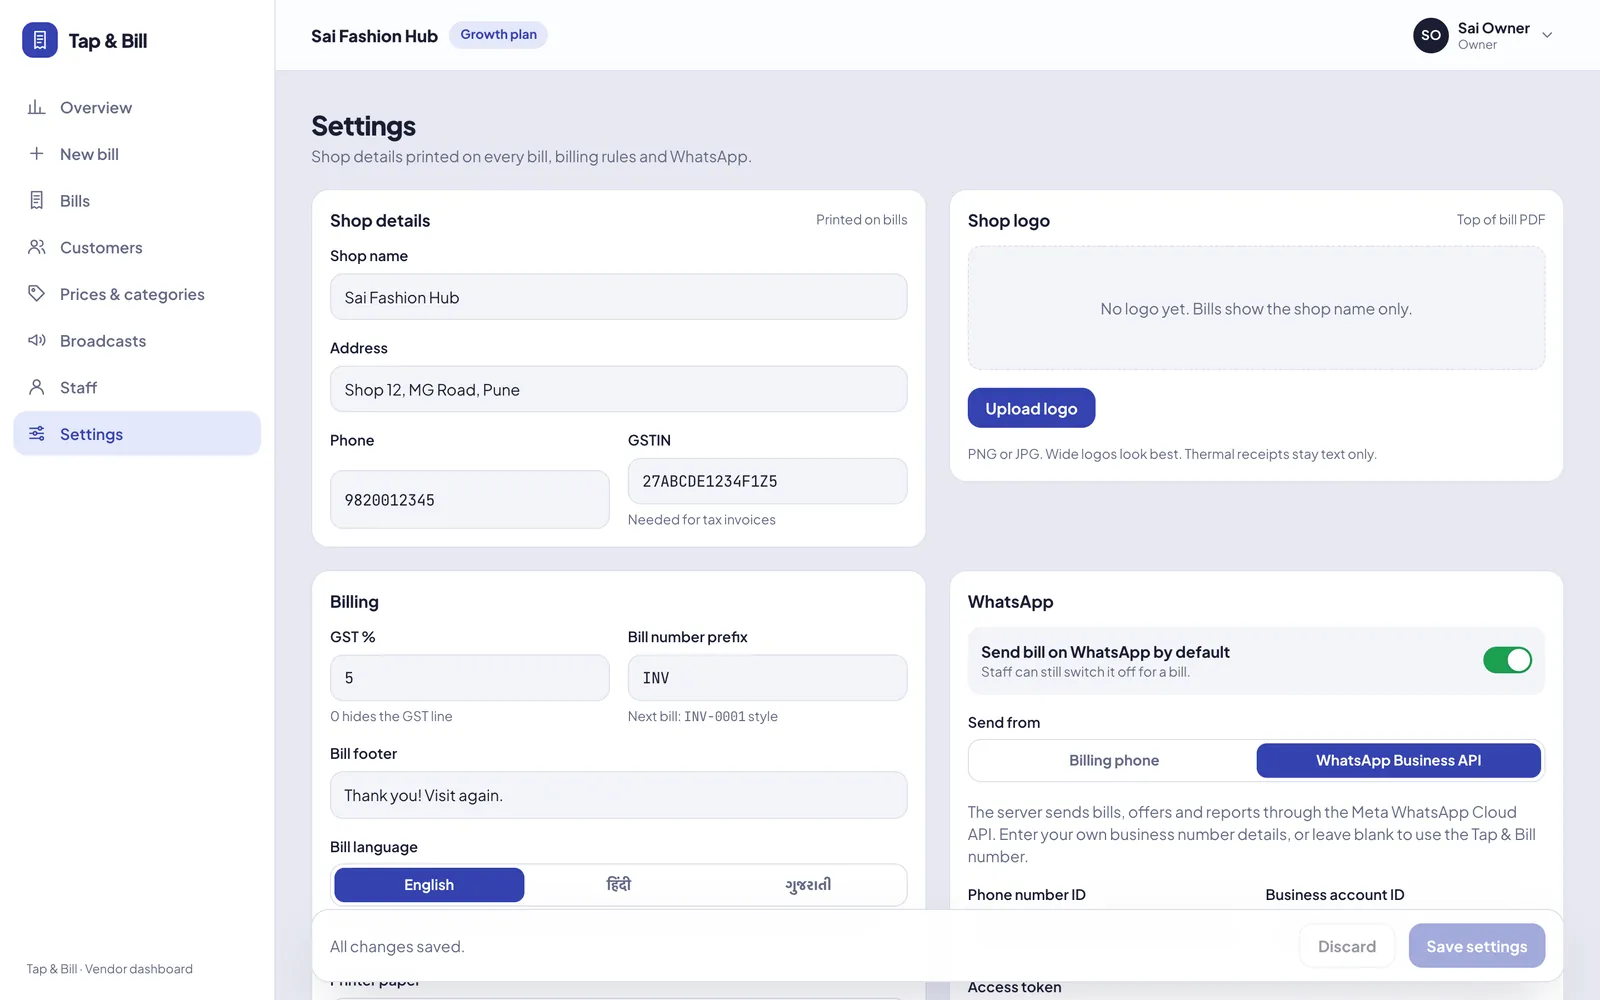Open the Overview page
The height and width of the screenshot is (1000, 1600).
point(137,107)
